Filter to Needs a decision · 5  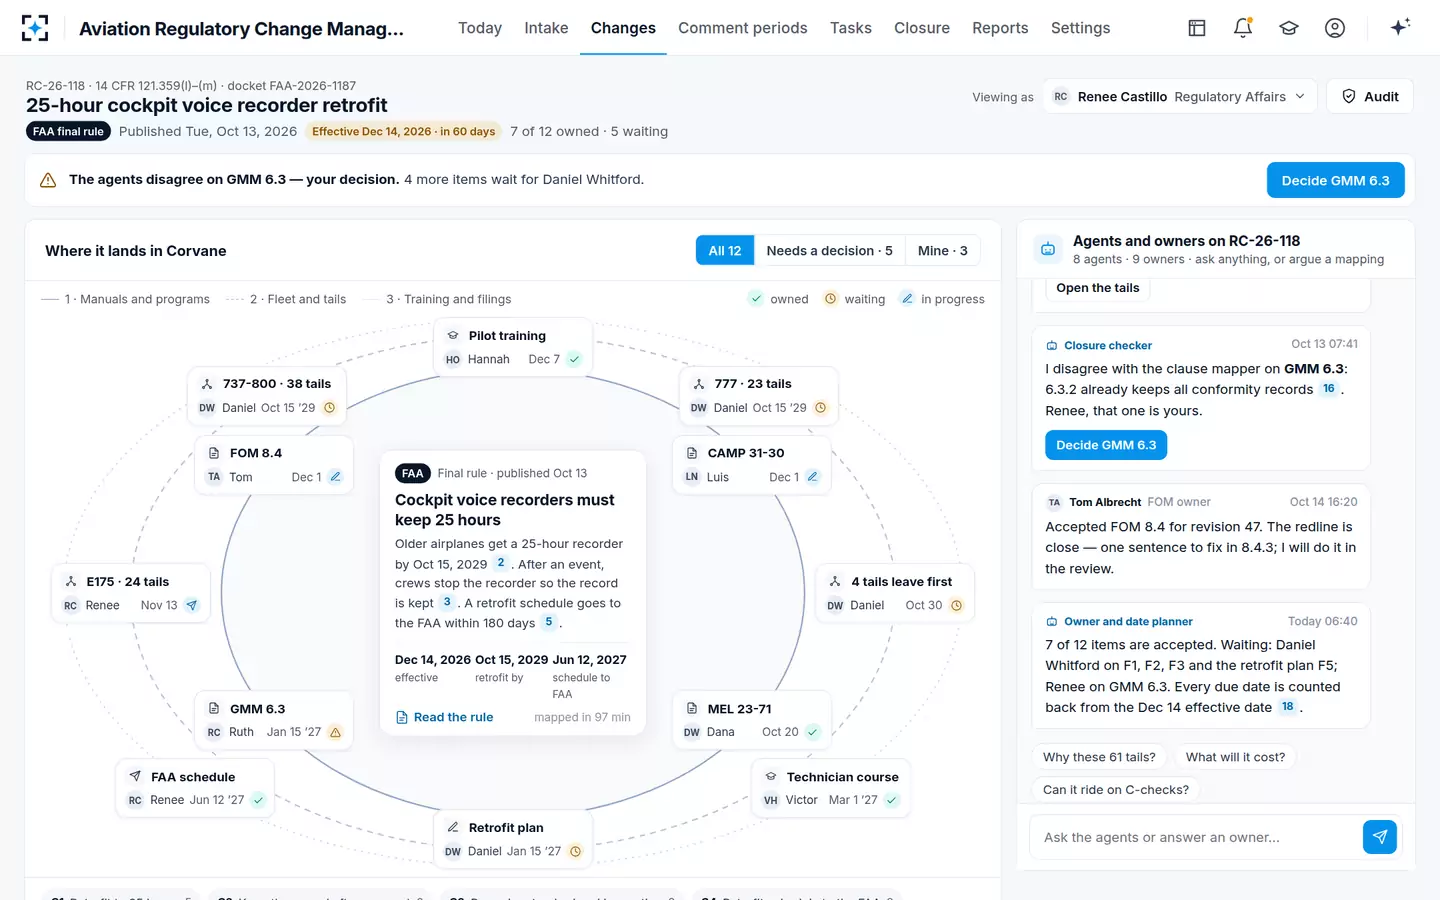(x=830, y=251)
